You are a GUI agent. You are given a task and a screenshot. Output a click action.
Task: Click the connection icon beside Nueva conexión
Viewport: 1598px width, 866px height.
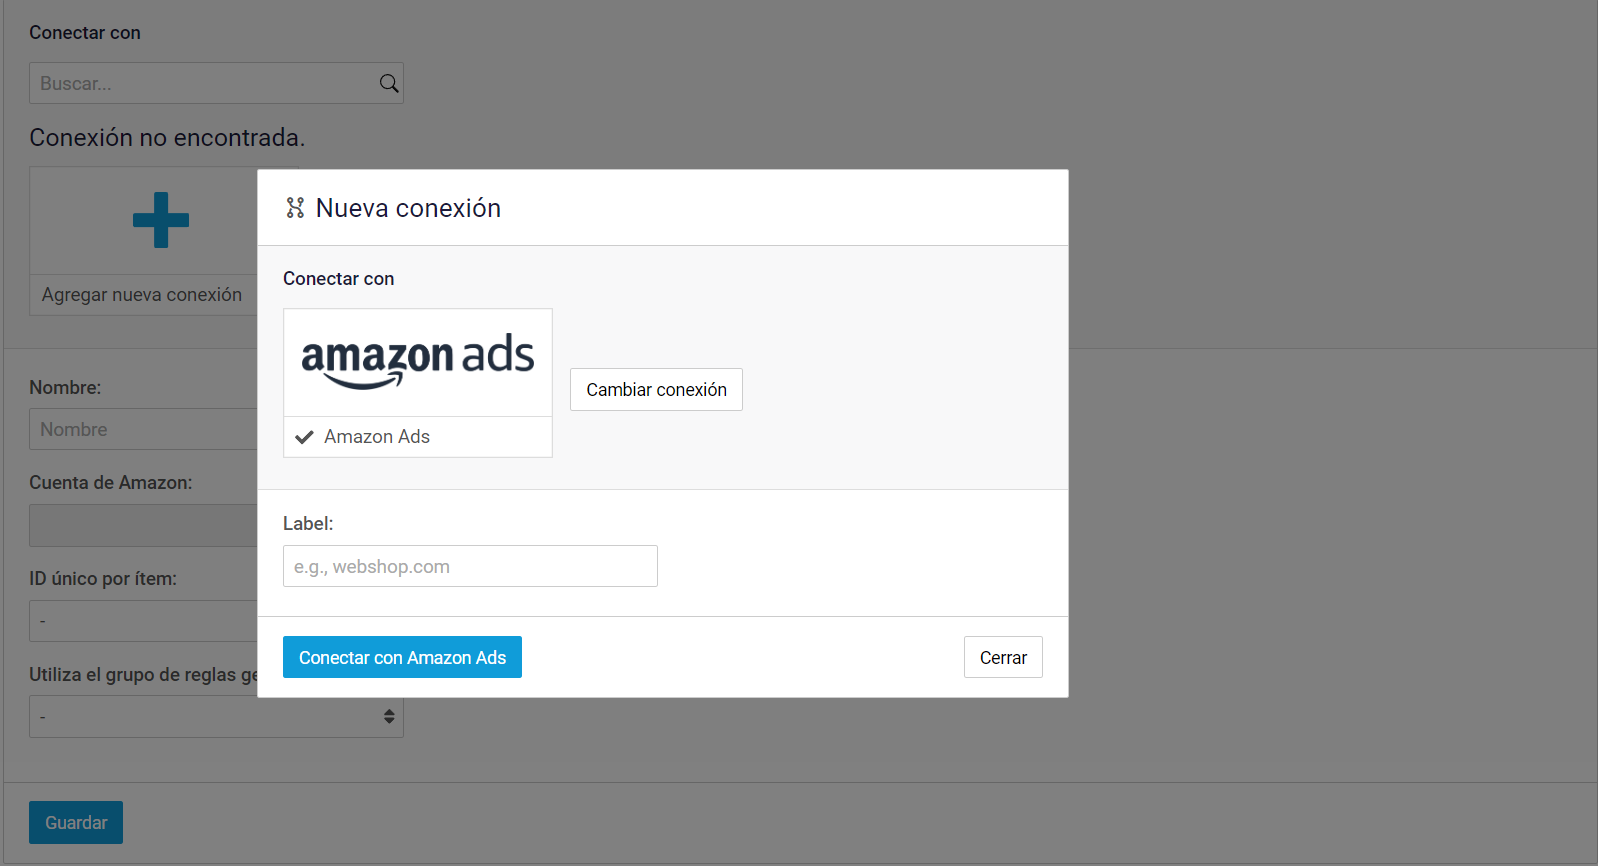pos(295,208)
